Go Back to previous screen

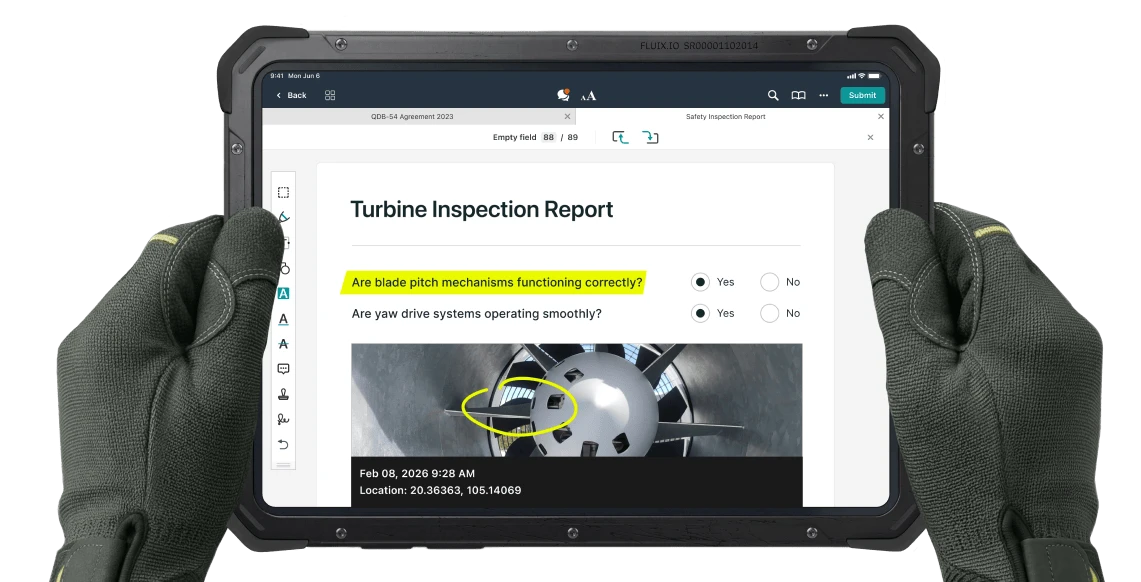pyautogui.click(x=292, y=95)
